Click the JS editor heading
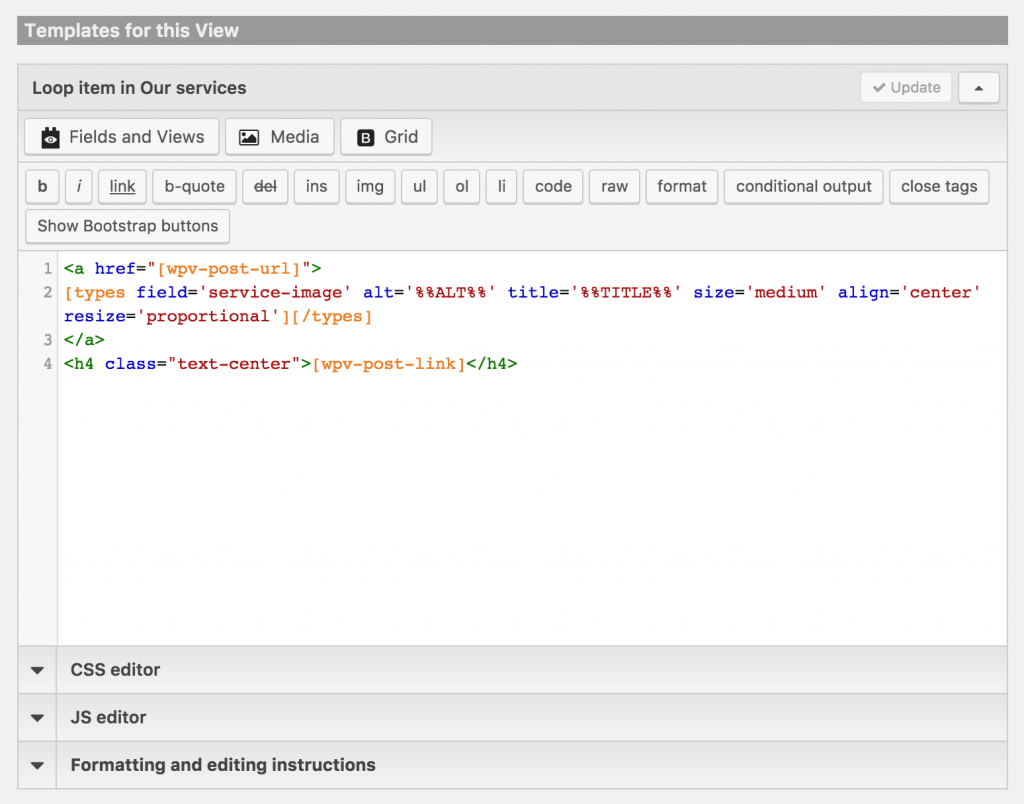This screenshot has height=804, width=1024. tap(108, 718)
